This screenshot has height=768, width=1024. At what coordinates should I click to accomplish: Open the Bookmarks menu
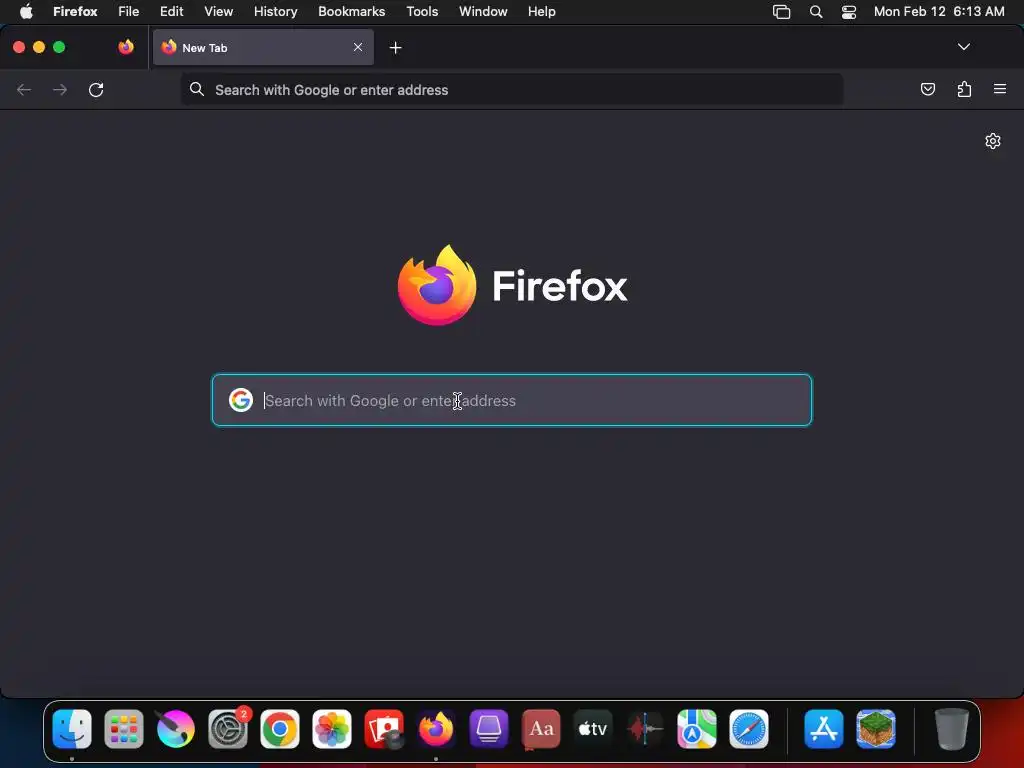pyautogui.click(x=351, y=11)
